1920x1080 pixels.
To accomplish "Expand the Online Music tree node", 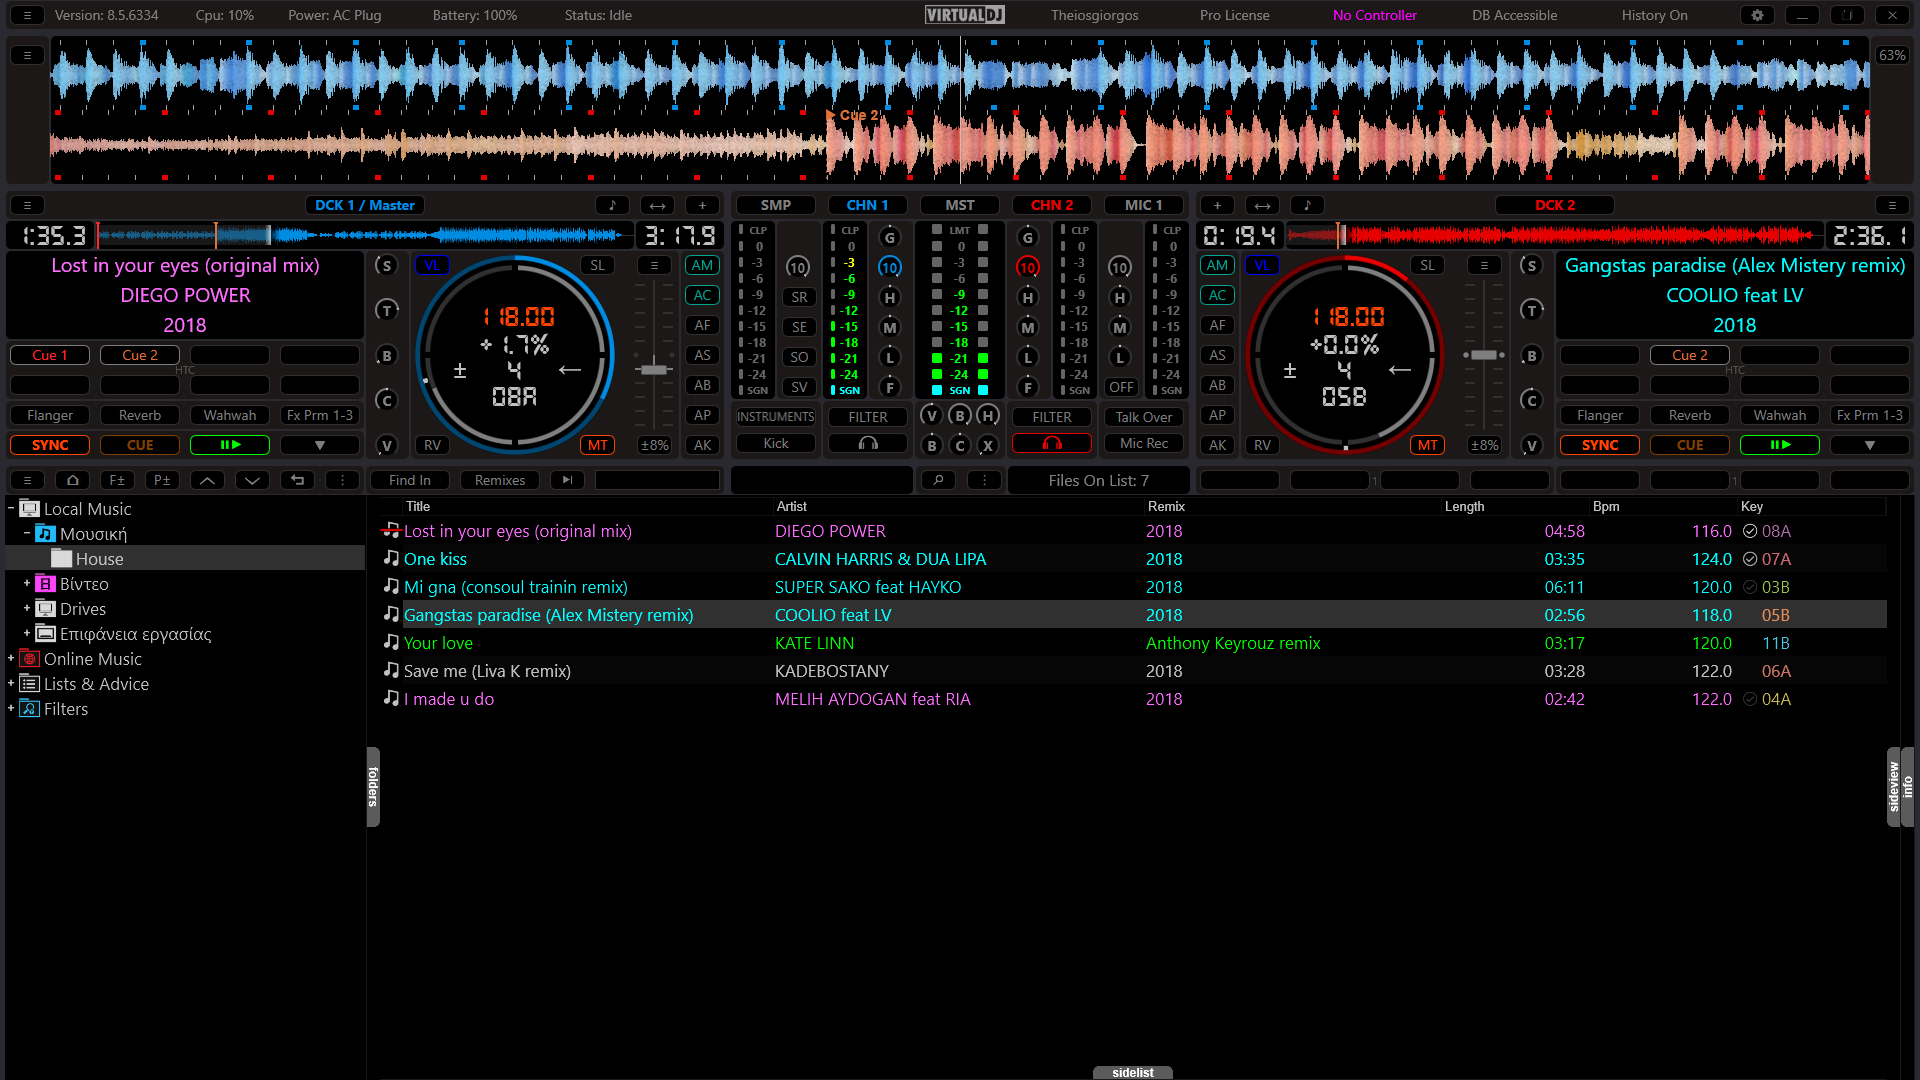I will click(x=11, y=658).
